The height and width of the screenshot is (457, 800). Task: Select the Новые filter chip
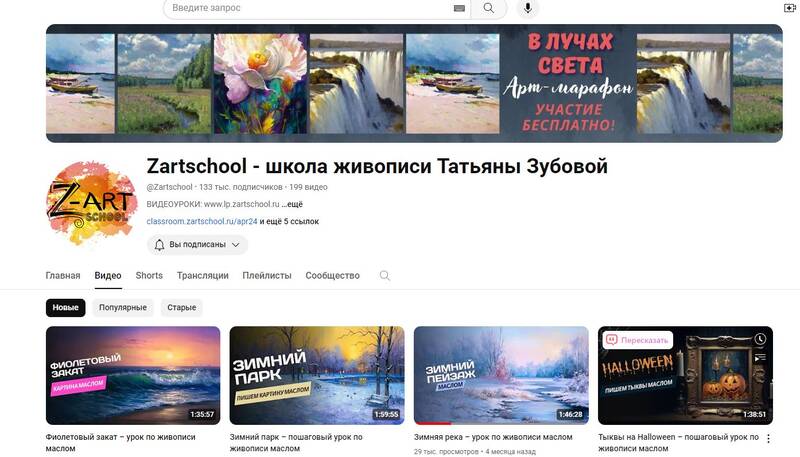(x=65, y=308)
